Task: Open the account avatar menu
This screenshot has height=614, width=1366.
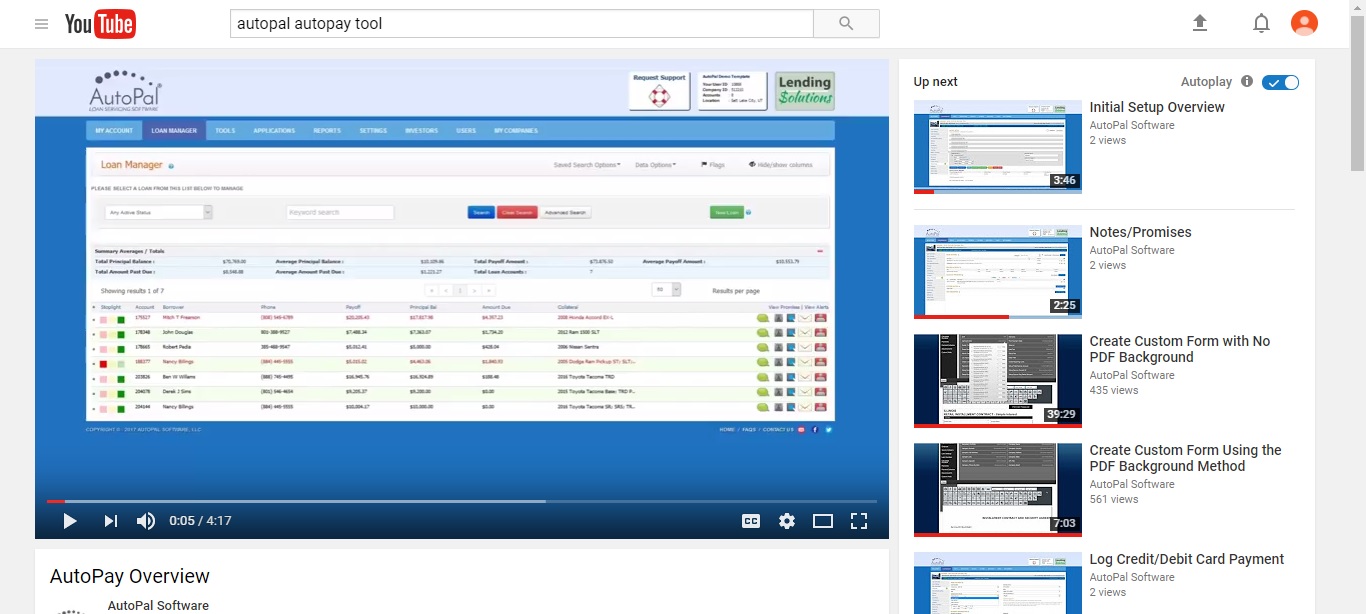Action: (1304, 23)
